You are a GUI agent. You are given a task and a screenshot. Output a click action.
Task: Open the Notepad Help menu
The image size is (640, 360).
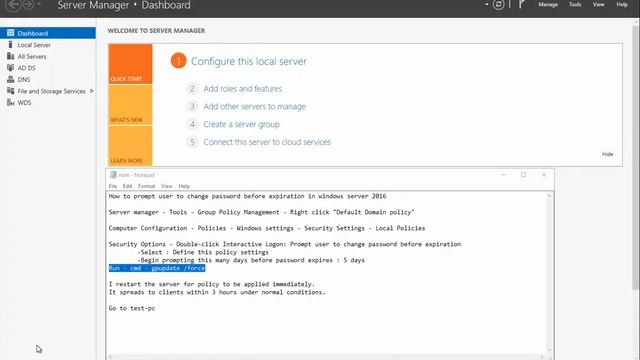pos(184,186)
